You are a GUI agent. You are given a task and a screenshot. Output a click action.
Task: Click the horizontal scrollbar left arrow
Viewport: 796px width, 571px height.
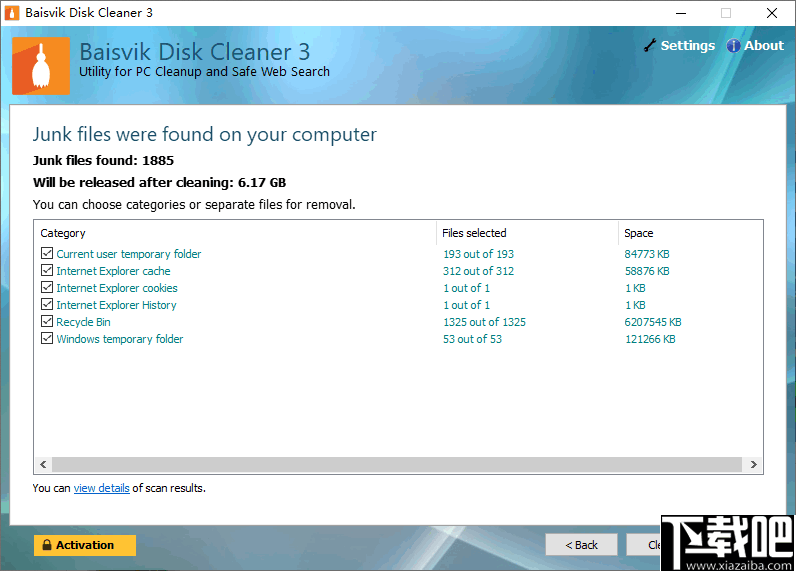[x=43, y=464]
